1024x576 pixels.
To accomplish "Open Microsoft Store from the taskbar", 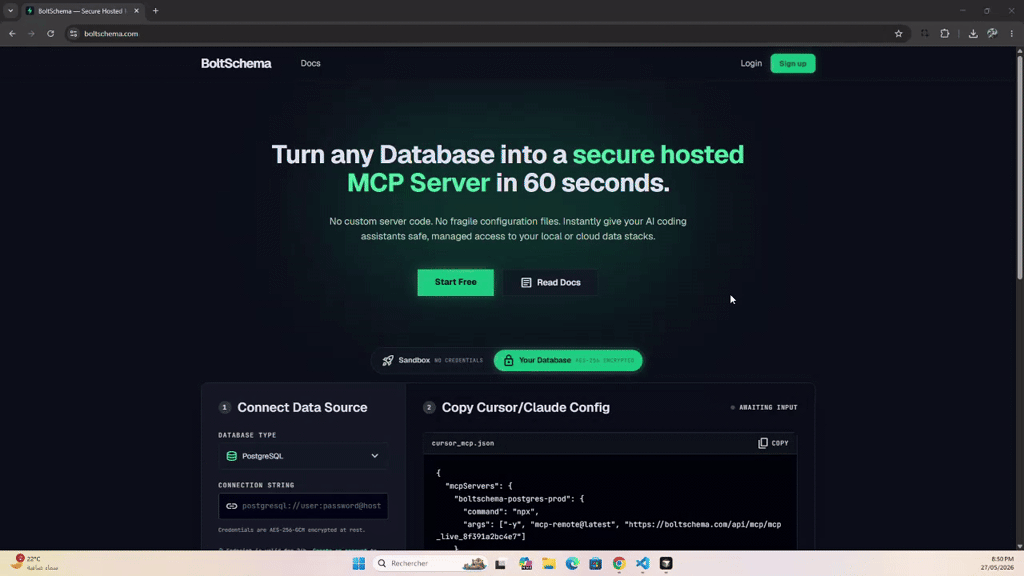I will (x=596, y=563).
